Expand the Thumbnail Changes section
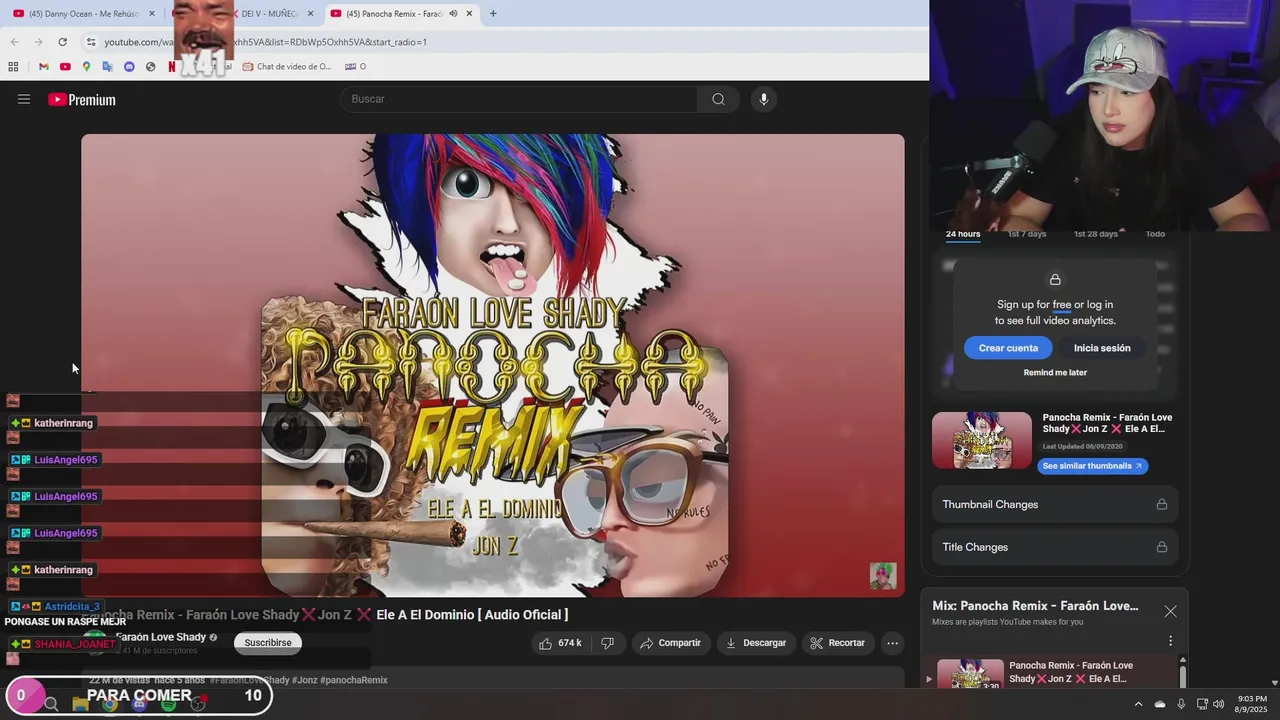The width and height of the screenshot is (1280, 720). 1055,505
